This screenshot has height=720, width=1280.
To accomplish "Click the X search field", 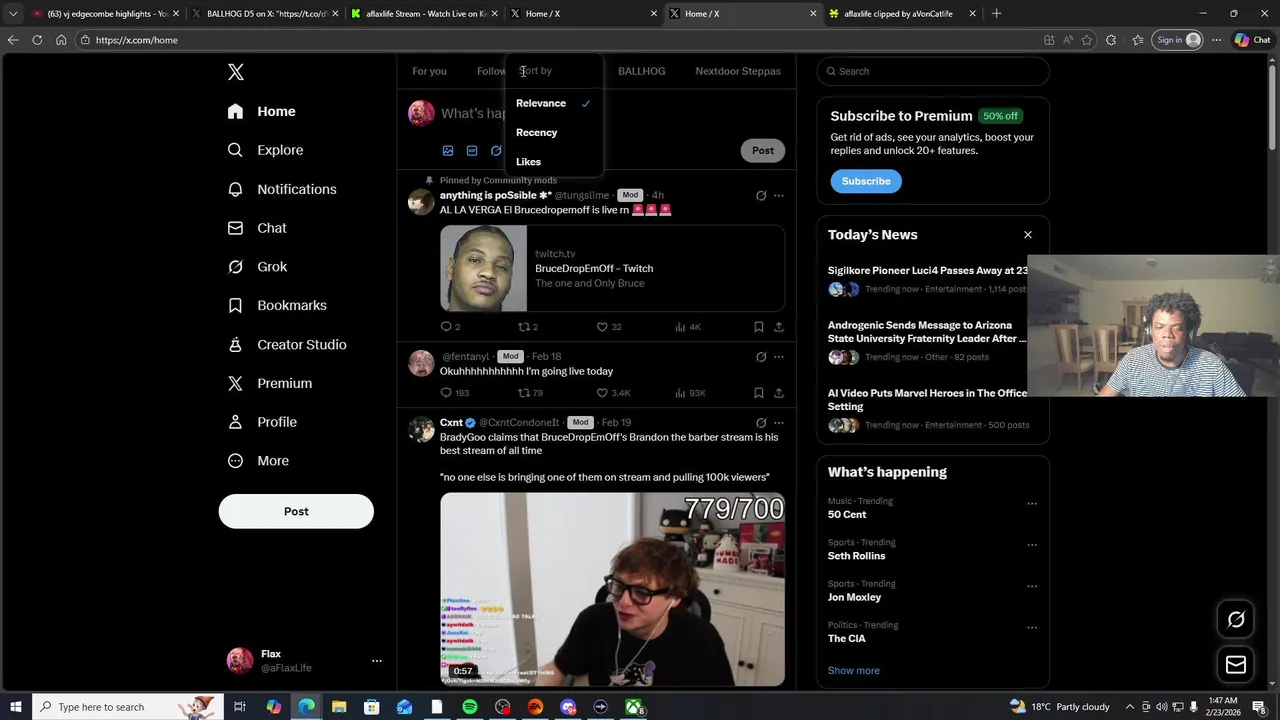I will 933,71.
